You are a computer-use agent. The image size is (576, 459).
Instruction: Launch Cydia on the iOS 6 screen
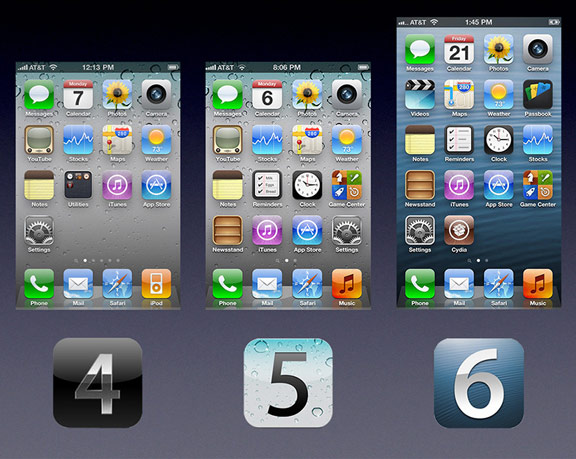click(x=459, y=230)
